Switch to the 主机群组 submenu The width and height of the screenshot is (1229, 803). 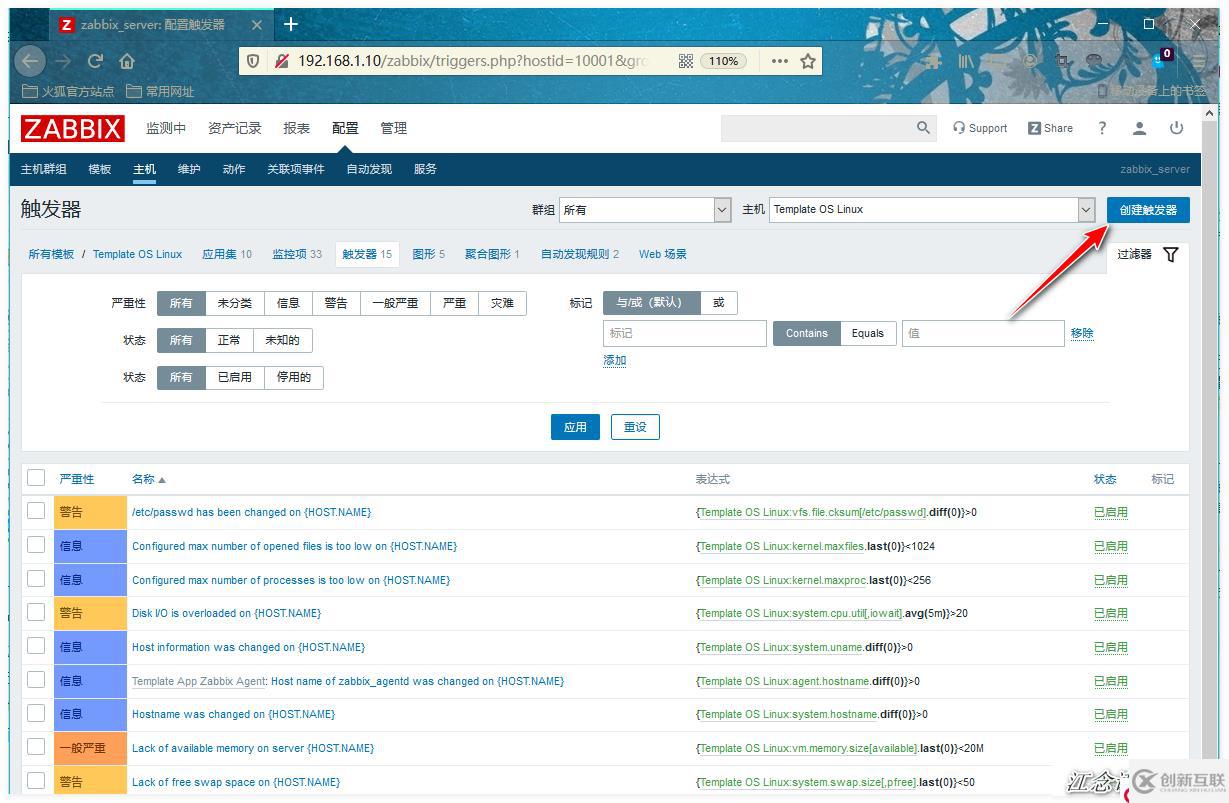(x=44, y=169)
